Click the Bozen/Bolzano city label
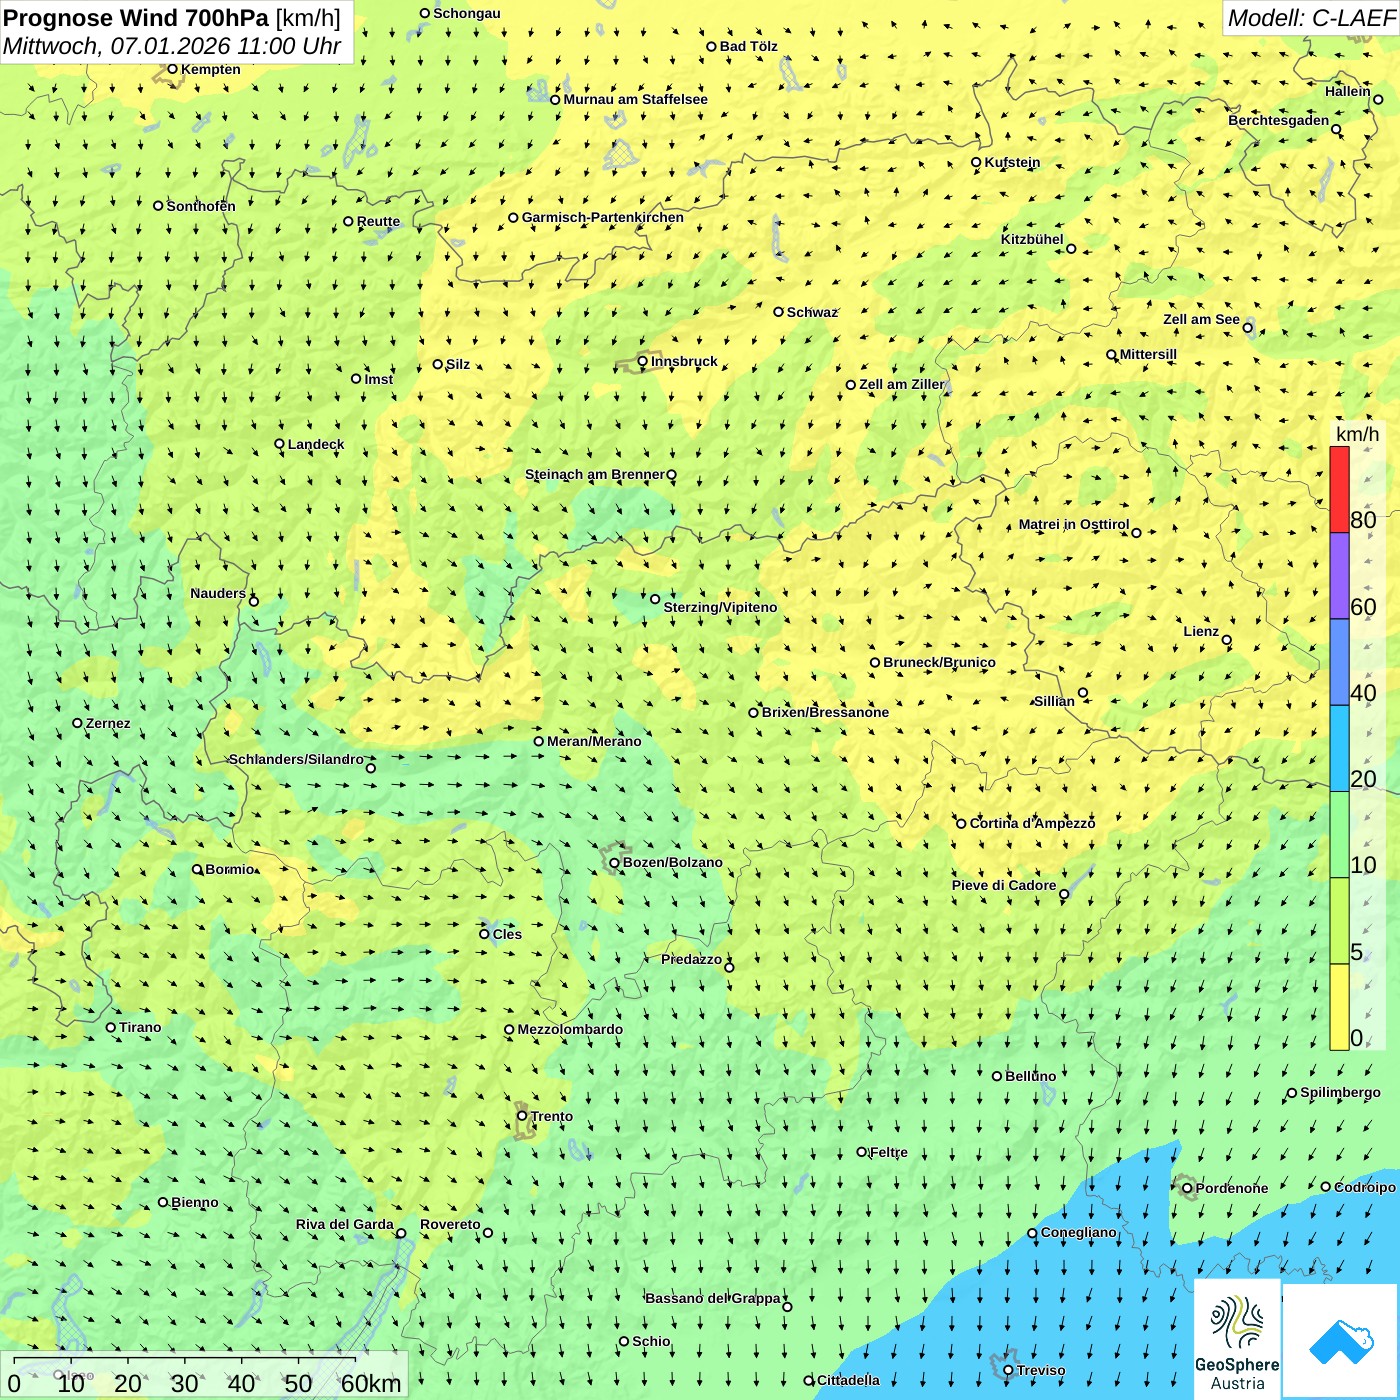1400x1400 pixels. point(672,862)
